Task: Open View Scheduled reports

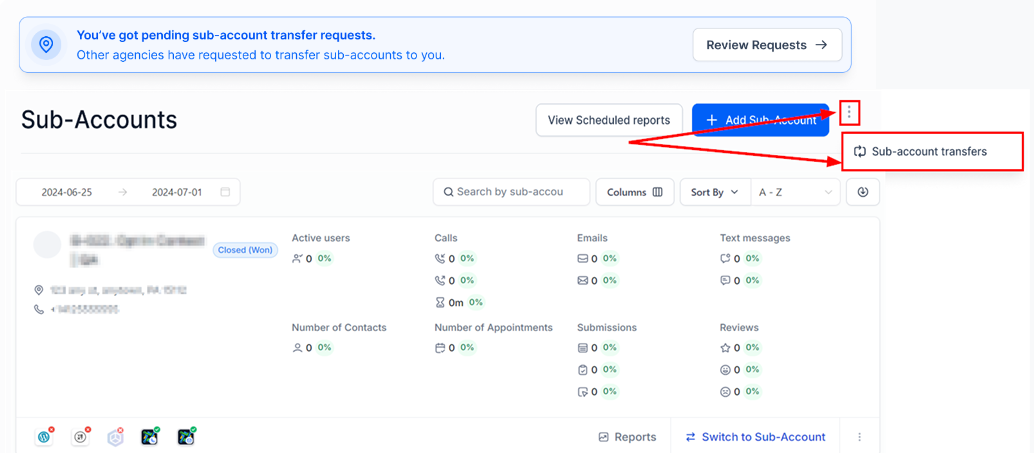Action: (609, 120)
